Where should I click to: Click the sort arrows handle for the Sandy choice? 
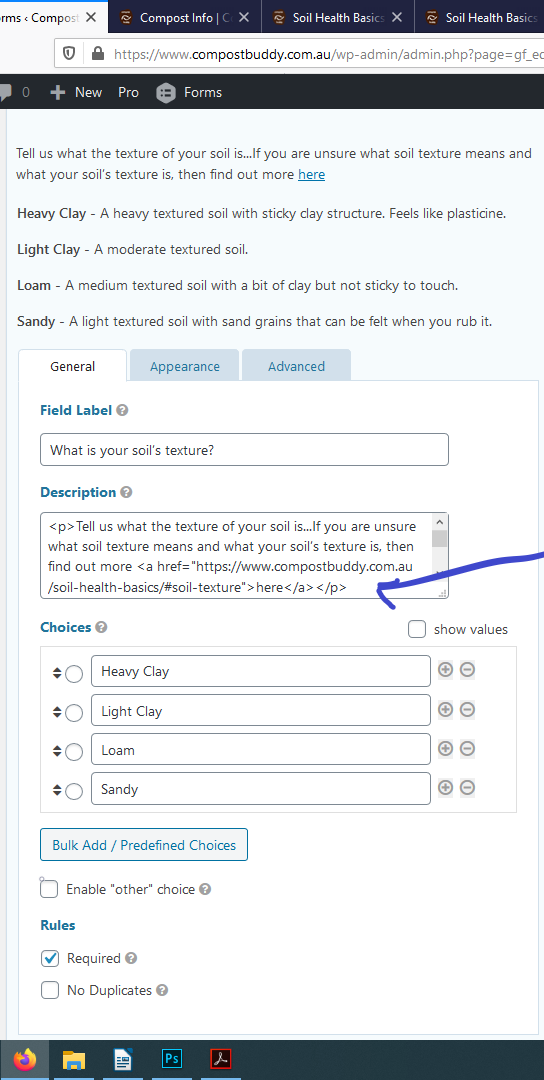57,791
